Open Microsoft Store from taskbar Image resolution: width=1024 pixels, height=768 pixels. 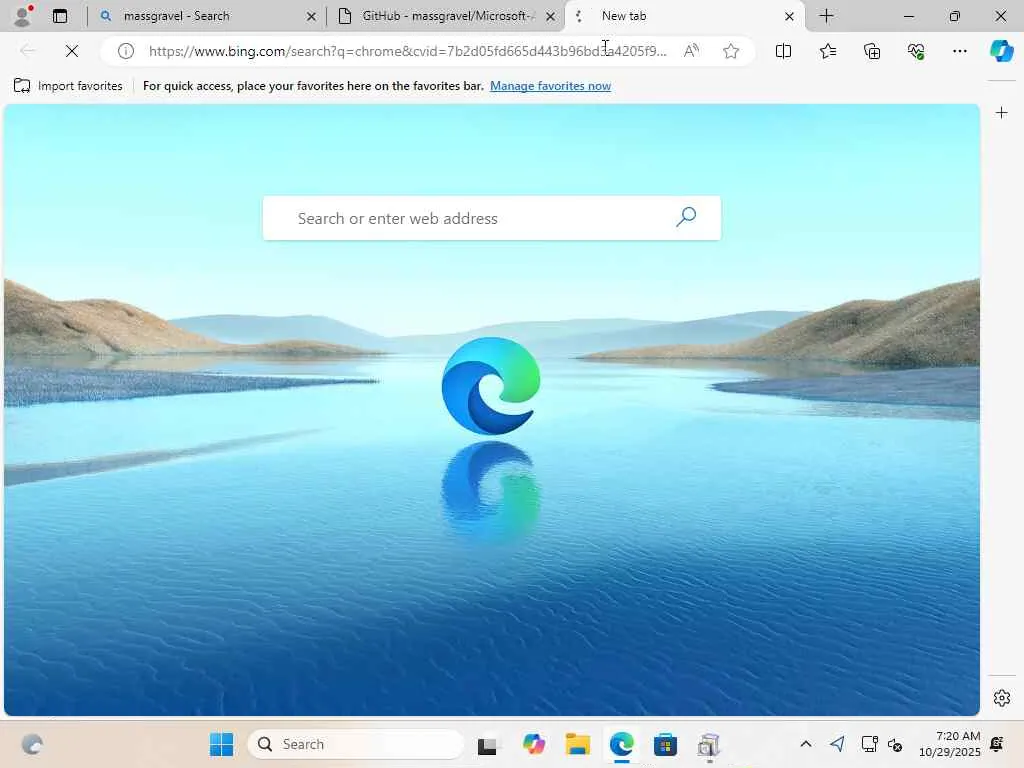point(665,744)
